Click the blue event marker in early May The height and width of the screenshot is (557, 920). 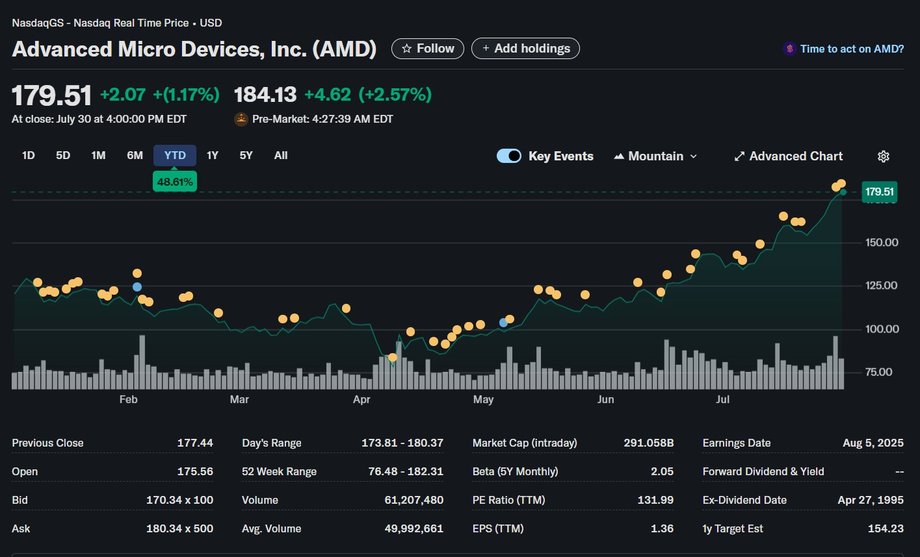click(x=503, y=323)
